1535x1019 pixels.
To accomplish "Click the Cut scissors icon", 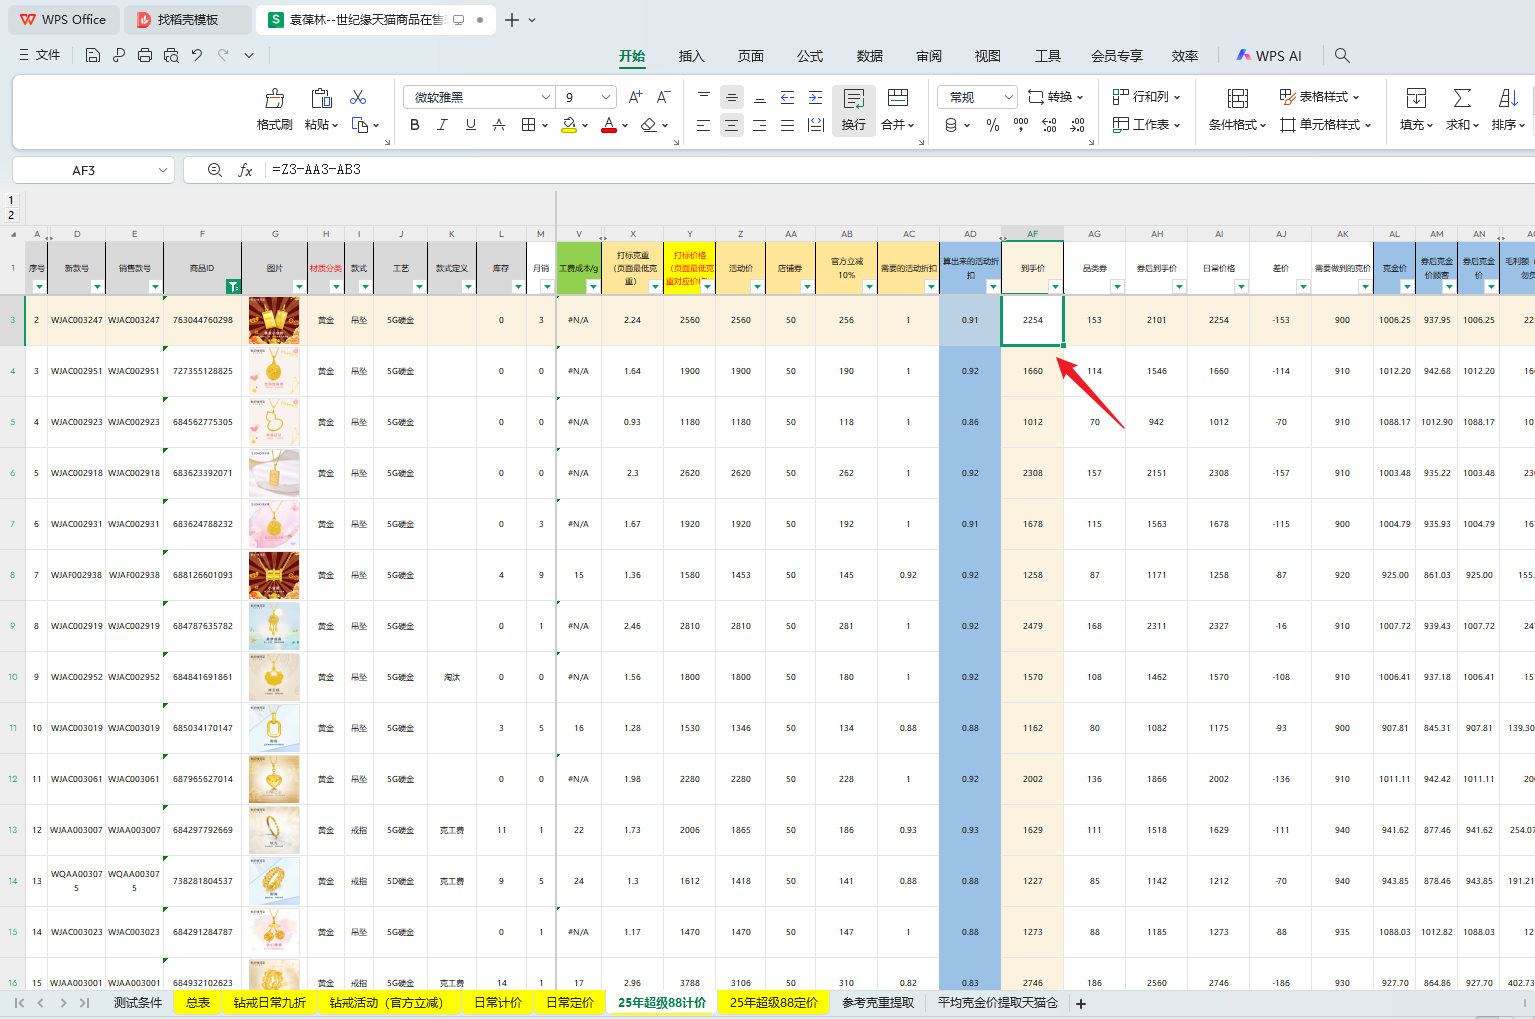I will [x=358, y=97].
